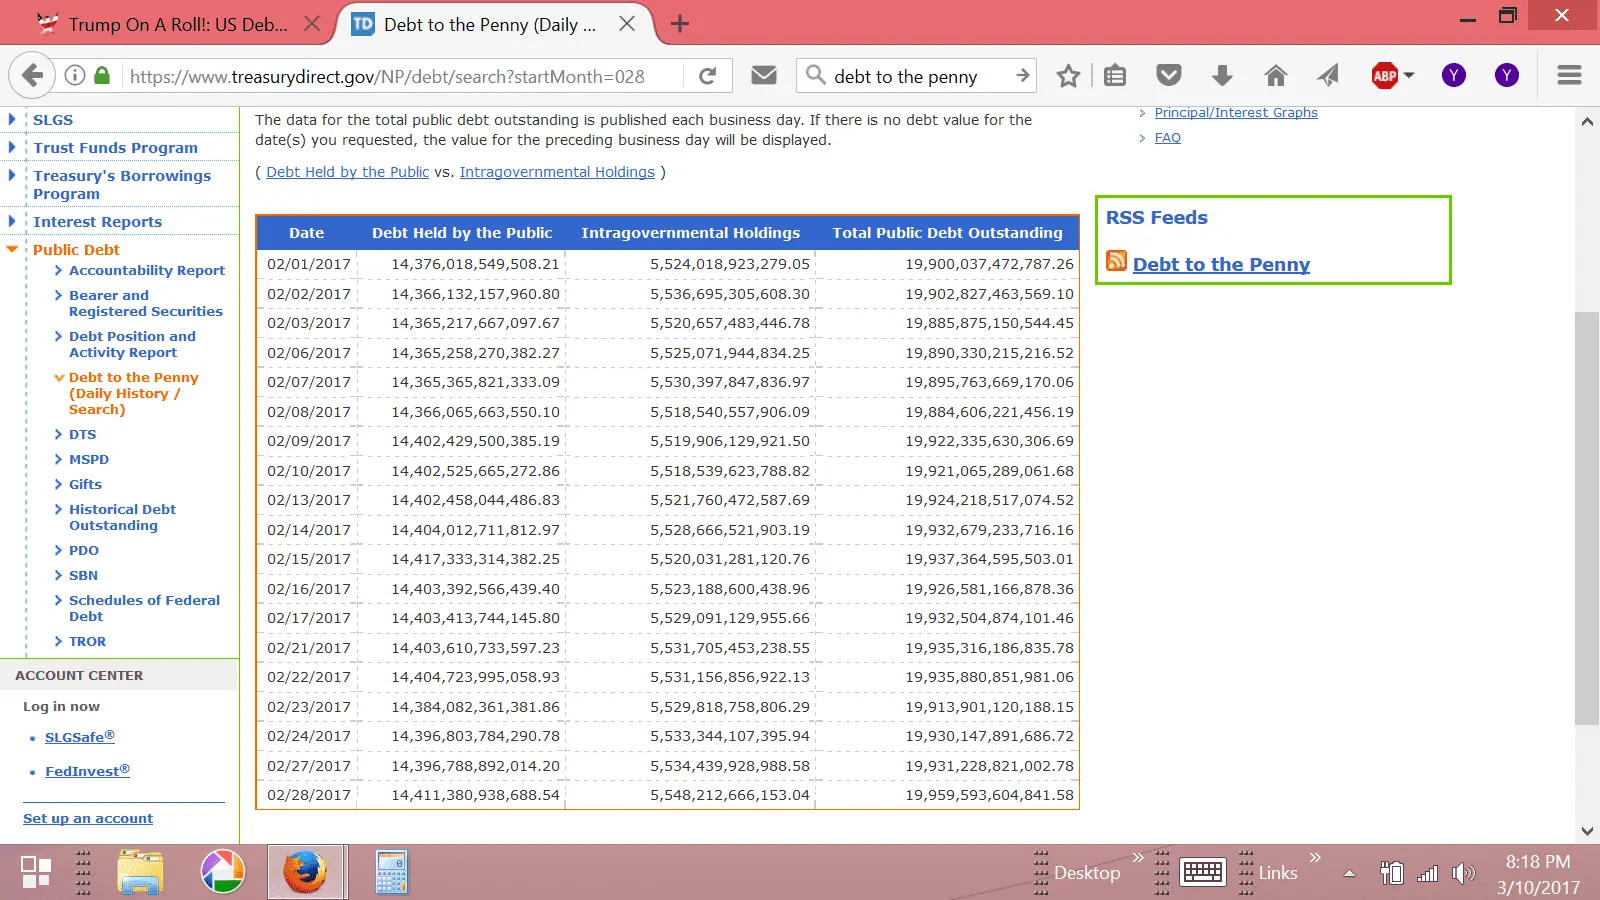Click the search box containing debt to the penny
This screenshot has height=900, width=1600.
(915, 76)
